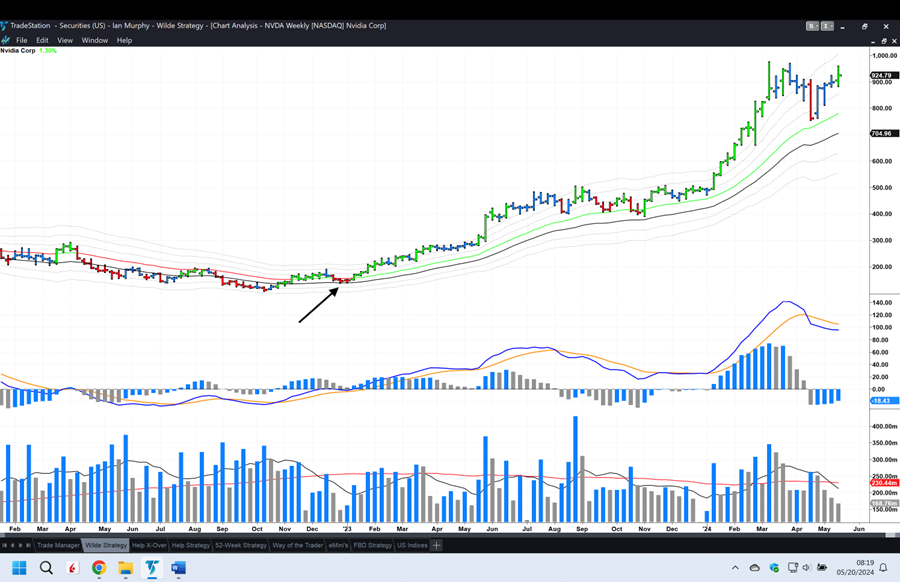Open the File menu
Image resolution: width=900 pixels, height=582 pixels.
[22, 40]
